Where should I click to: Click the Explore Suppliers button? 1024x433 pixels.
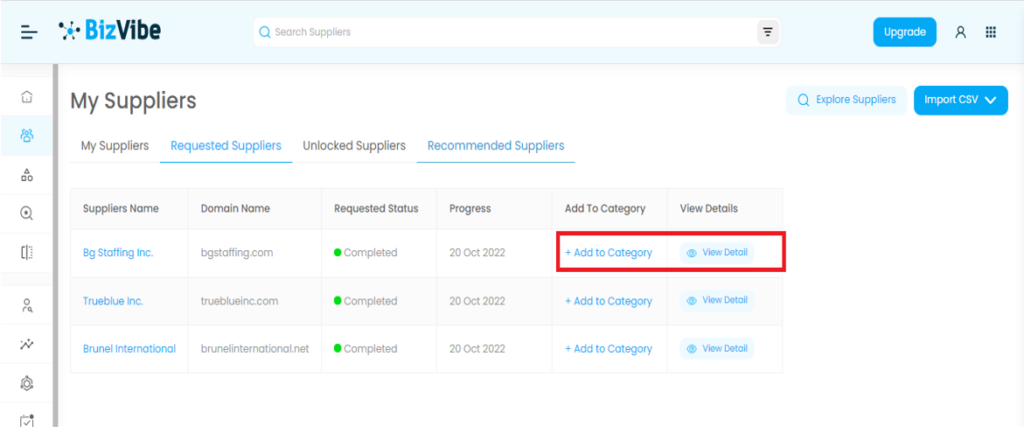847,100
